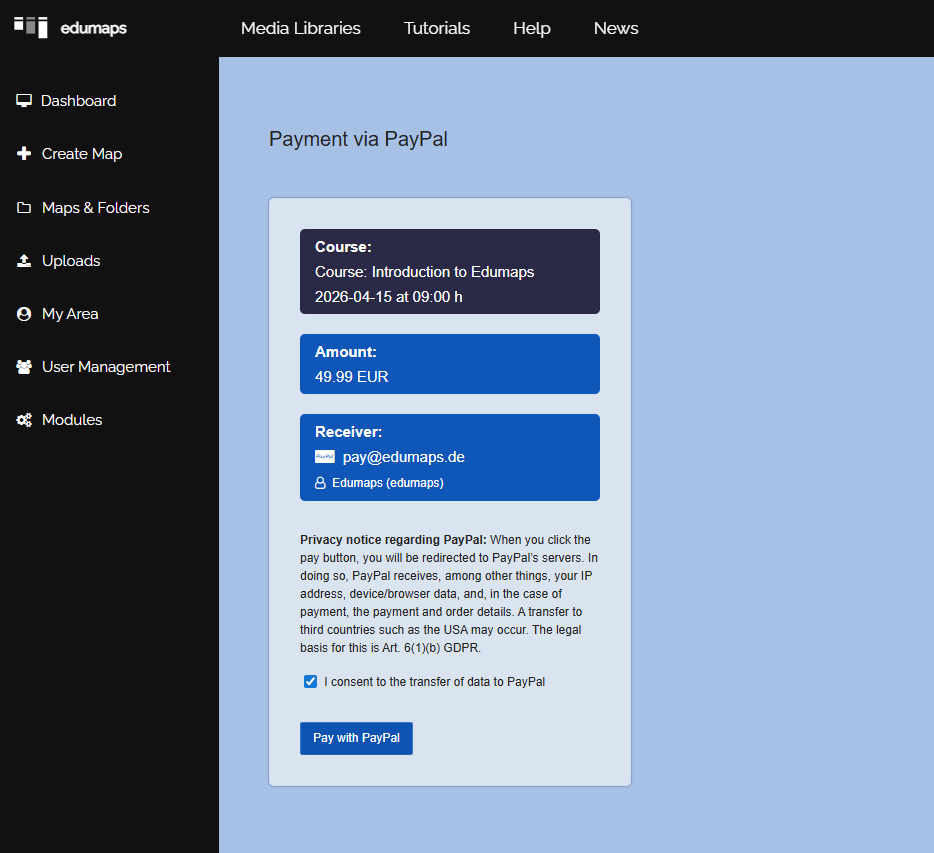
Task: Open the Media Libraries menu
Action: 300,28
